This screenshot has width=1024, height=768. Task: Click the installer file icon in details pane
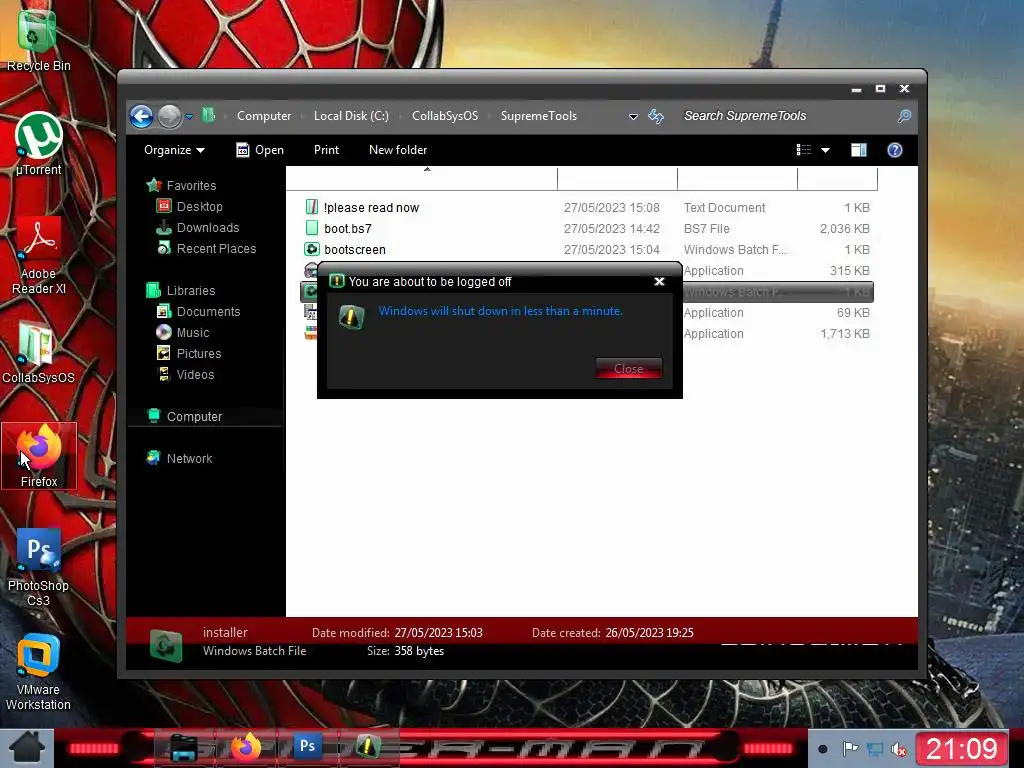(166, 645)
